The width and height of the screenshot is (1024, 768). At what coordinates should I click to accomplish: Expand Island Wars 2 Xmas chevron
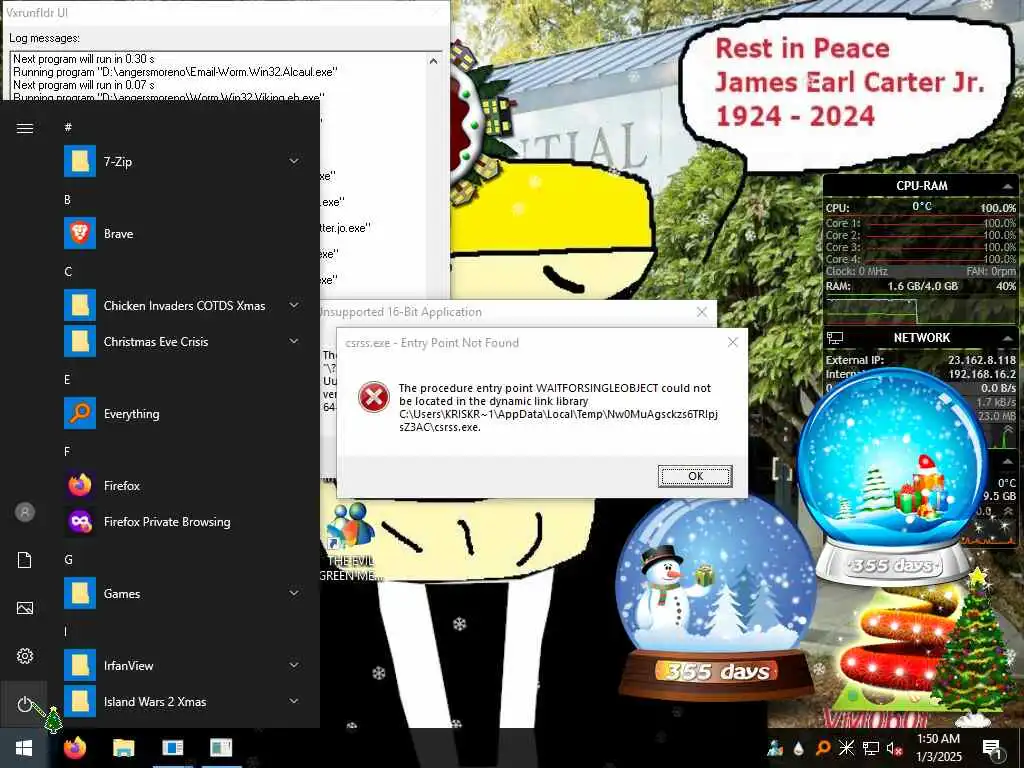pyautogui.click(x=294, y=701)
